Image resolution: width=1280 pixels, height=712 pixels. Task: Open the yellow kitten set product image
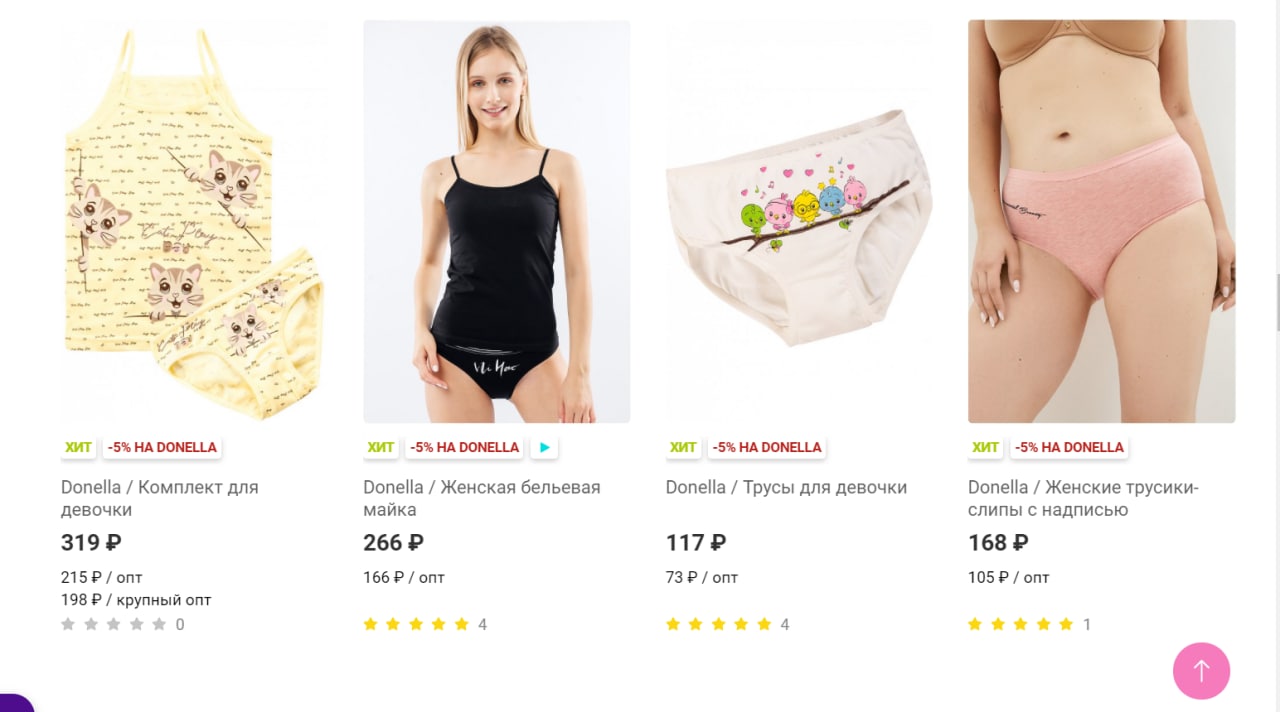tap(194, 221)
